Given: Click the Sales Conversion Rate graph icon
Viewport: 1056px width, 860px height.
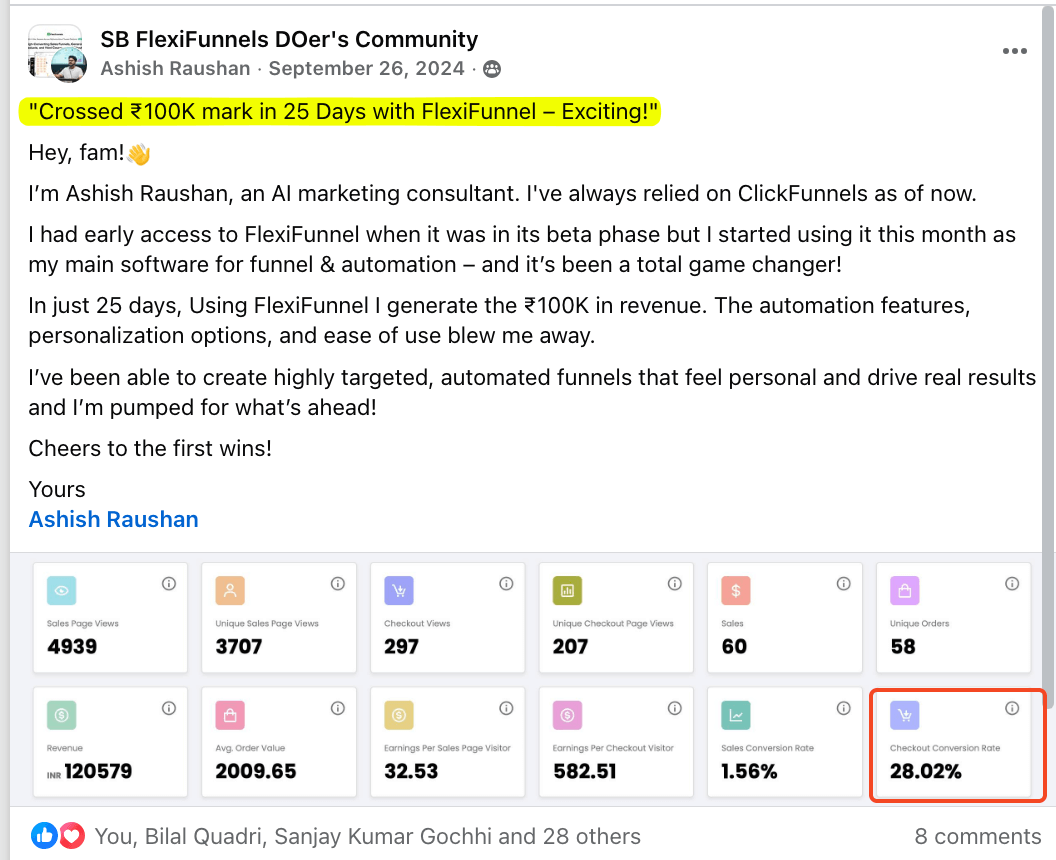Looking at the screenshot, I should pyautogui.click(x=736, y=715).
